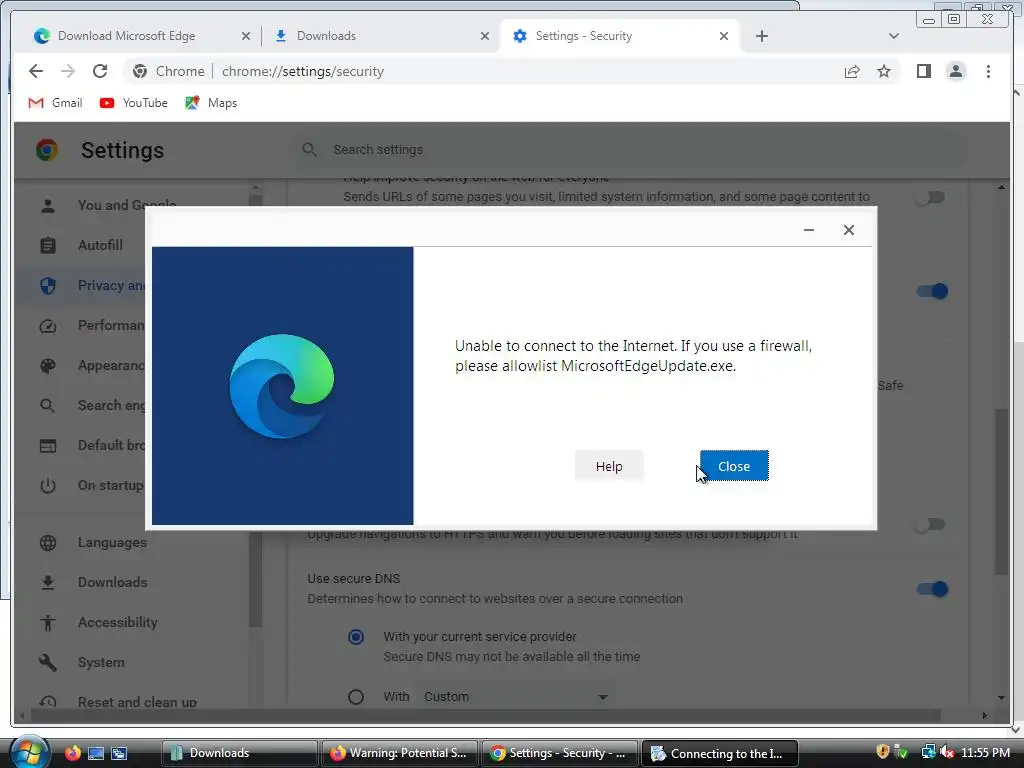Click the 11:55 PM taskbar clock
Image resolution: width=1024 pixels, height=768 pixels.
pos(985,752)
